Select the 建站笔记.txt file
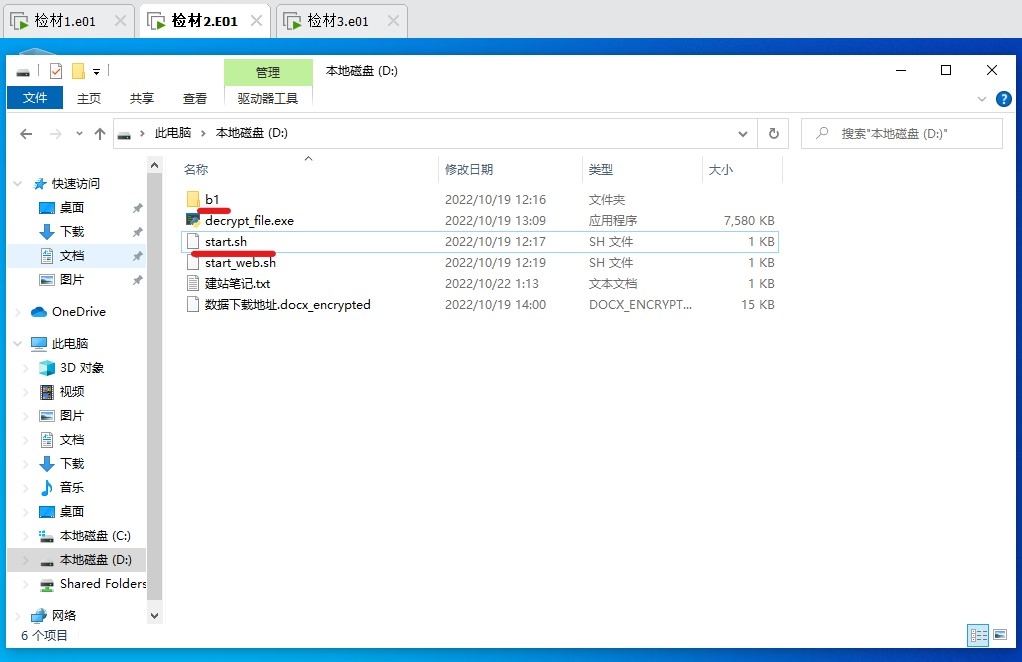1022x662 pixels. 237,283
